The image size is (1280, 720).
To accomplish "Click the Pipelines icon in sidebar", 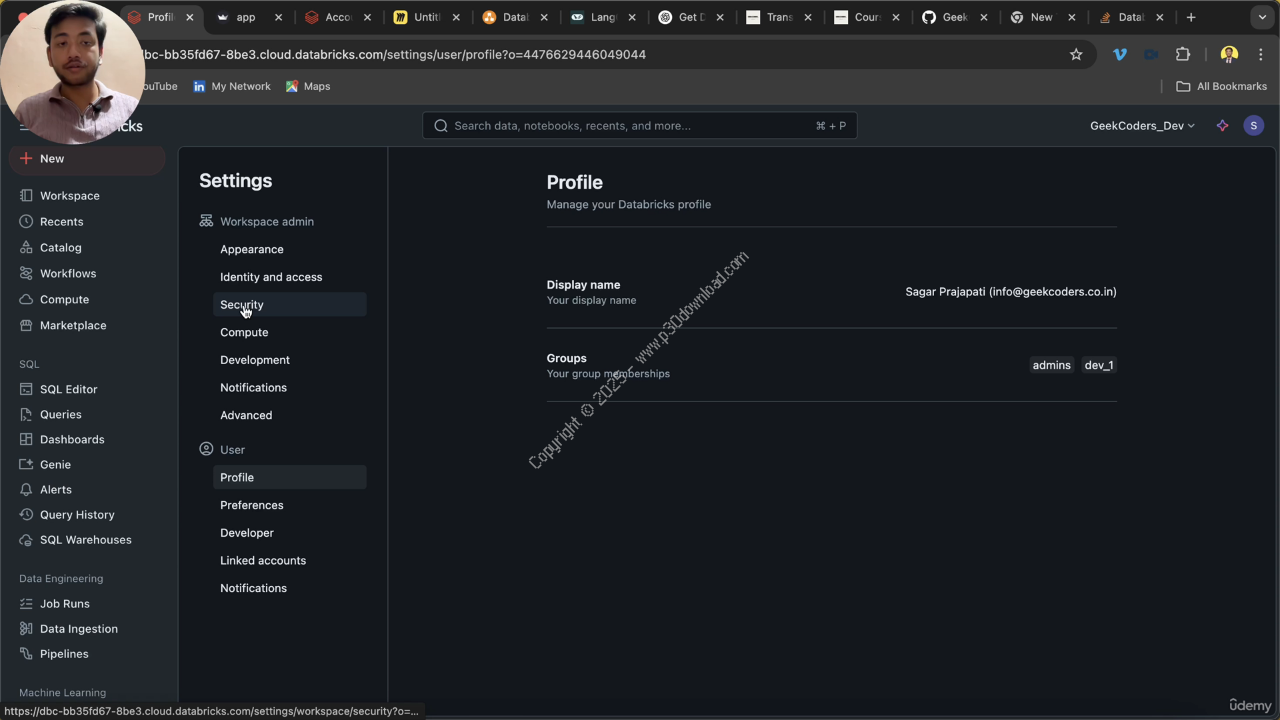I will [26, 654].
